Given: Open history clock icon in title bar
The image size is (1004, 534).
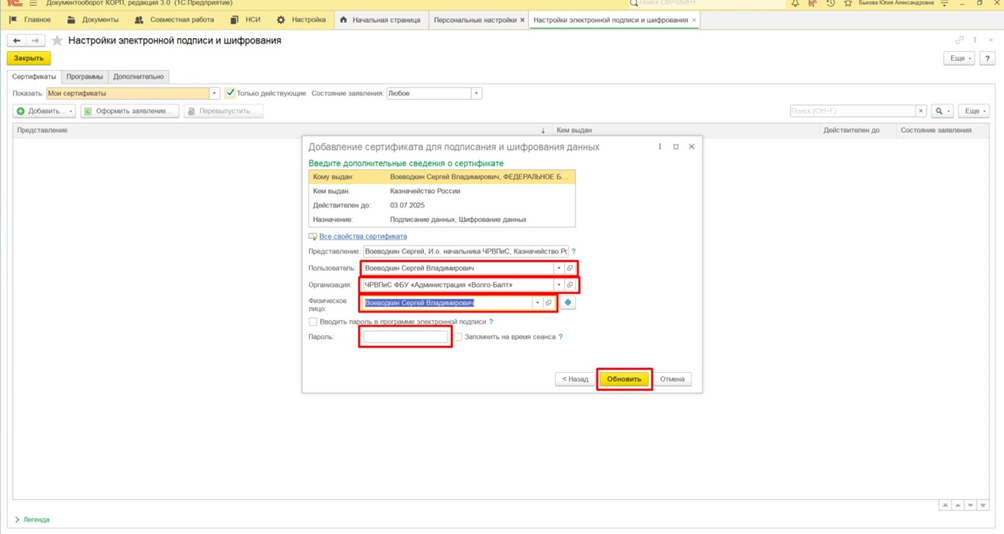Looking at the screenshot, I should [830, 3].
